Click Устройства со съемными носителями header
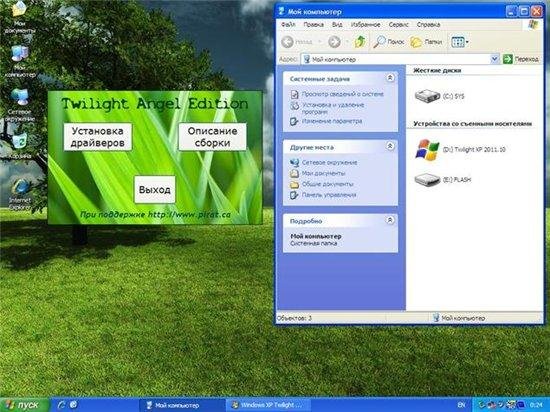 [x=472, y=123]
